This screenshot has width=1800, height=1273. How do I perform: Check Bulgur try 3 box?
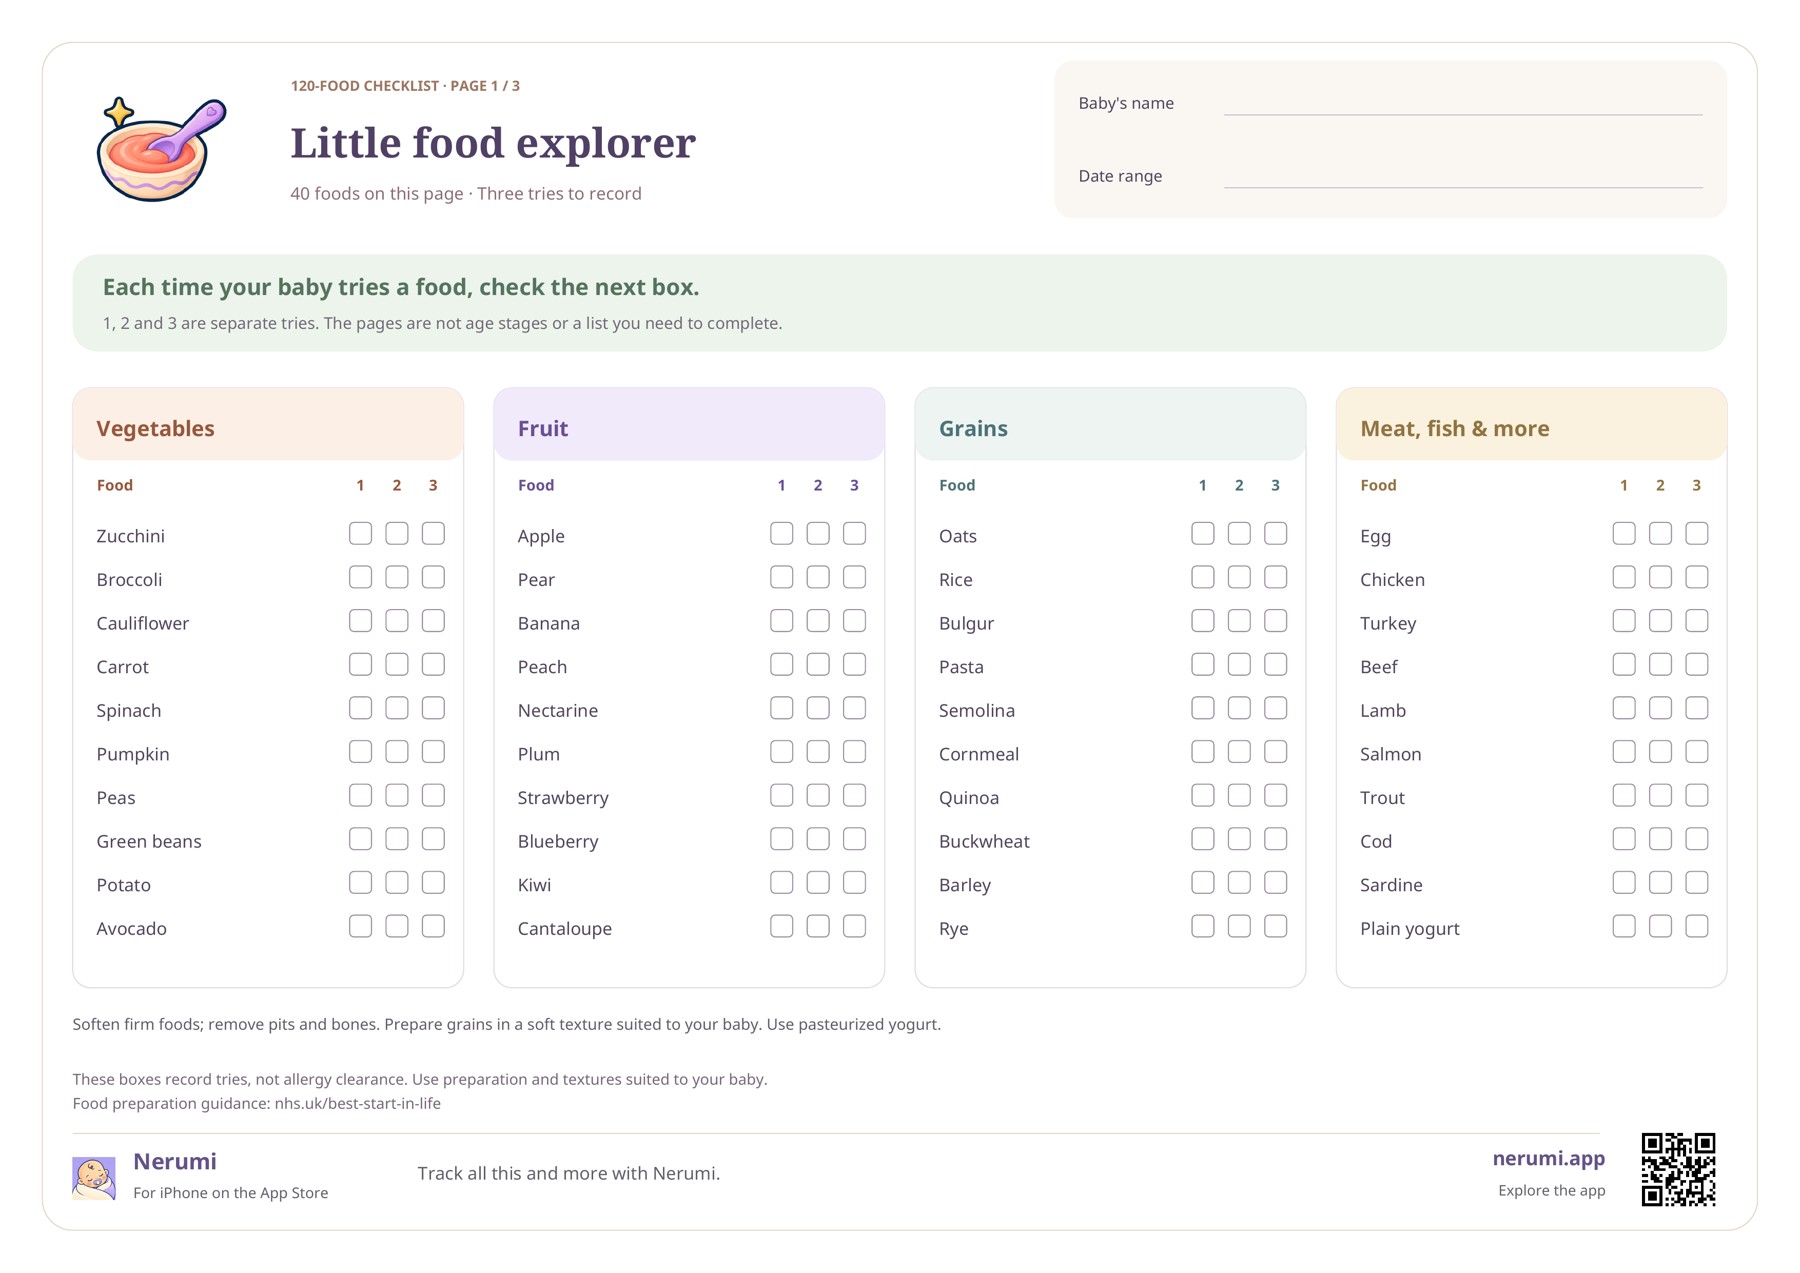pos(1276,621)
